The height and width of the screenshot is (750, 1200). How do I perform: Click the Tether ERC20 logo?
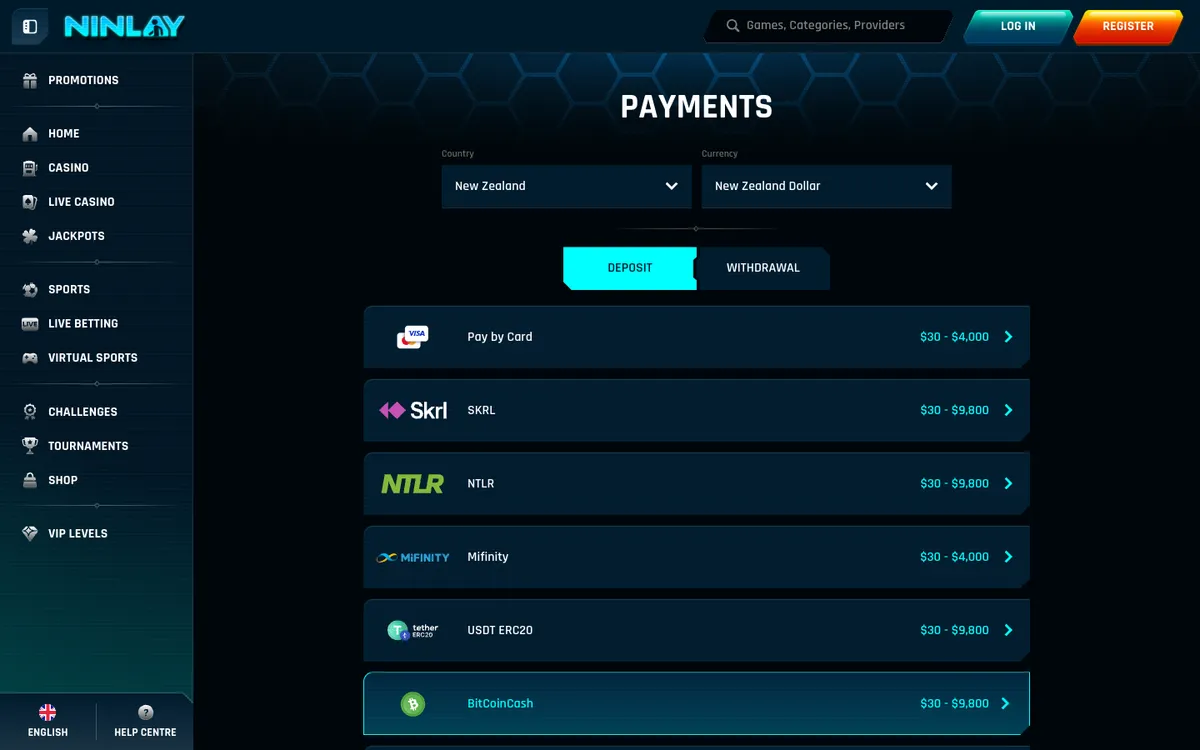[413, 630]
